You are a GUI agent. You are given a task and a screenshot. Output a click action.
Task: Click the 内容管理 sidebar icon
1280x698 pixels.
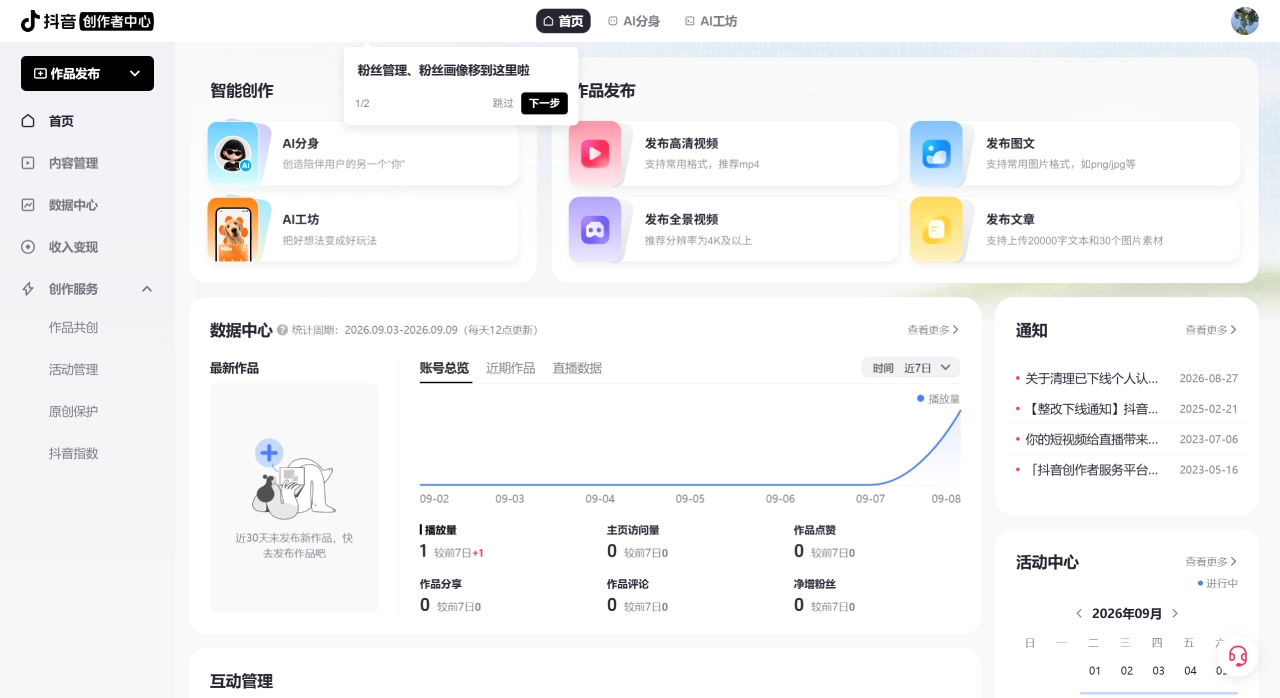pyautogui.click(x=28, y=163)
